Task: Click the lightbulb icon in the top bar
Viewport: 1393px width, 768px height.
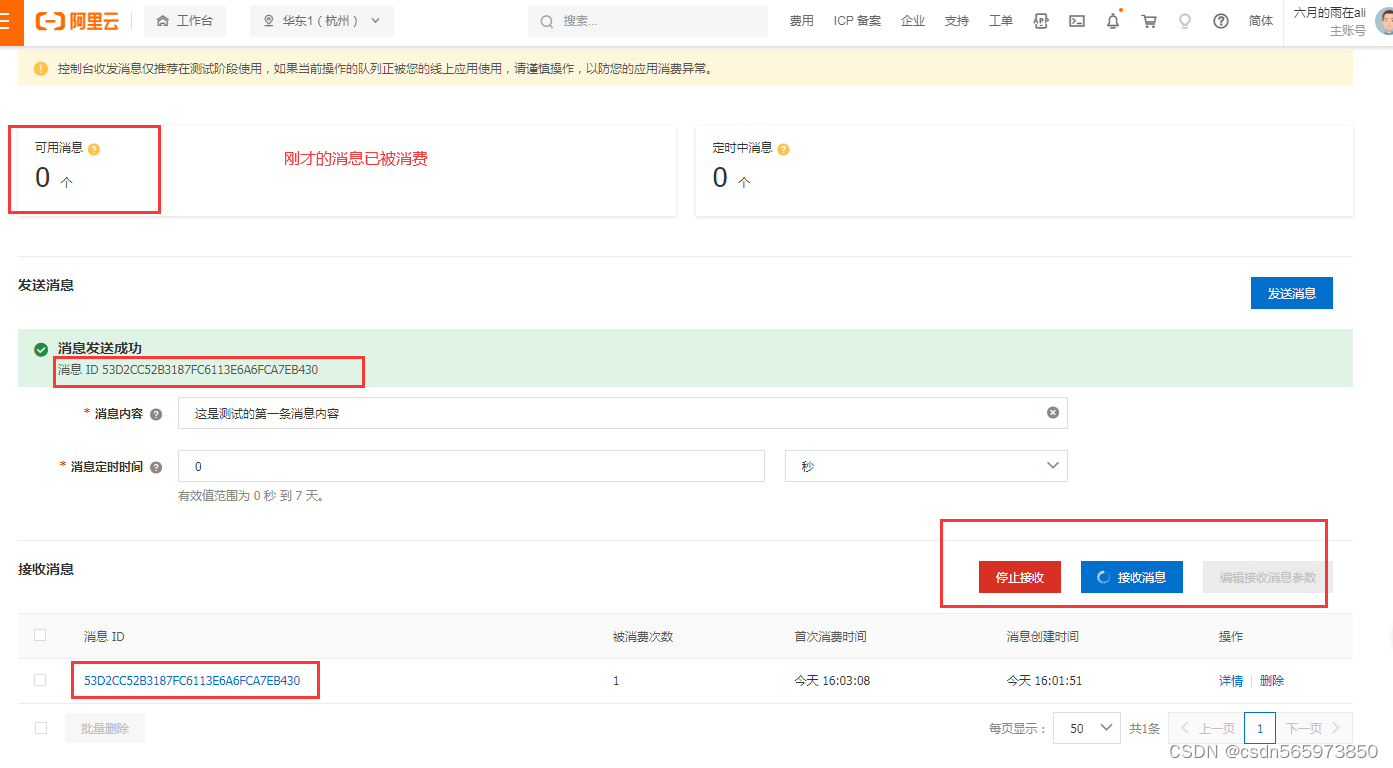Action: (1185, 21)
